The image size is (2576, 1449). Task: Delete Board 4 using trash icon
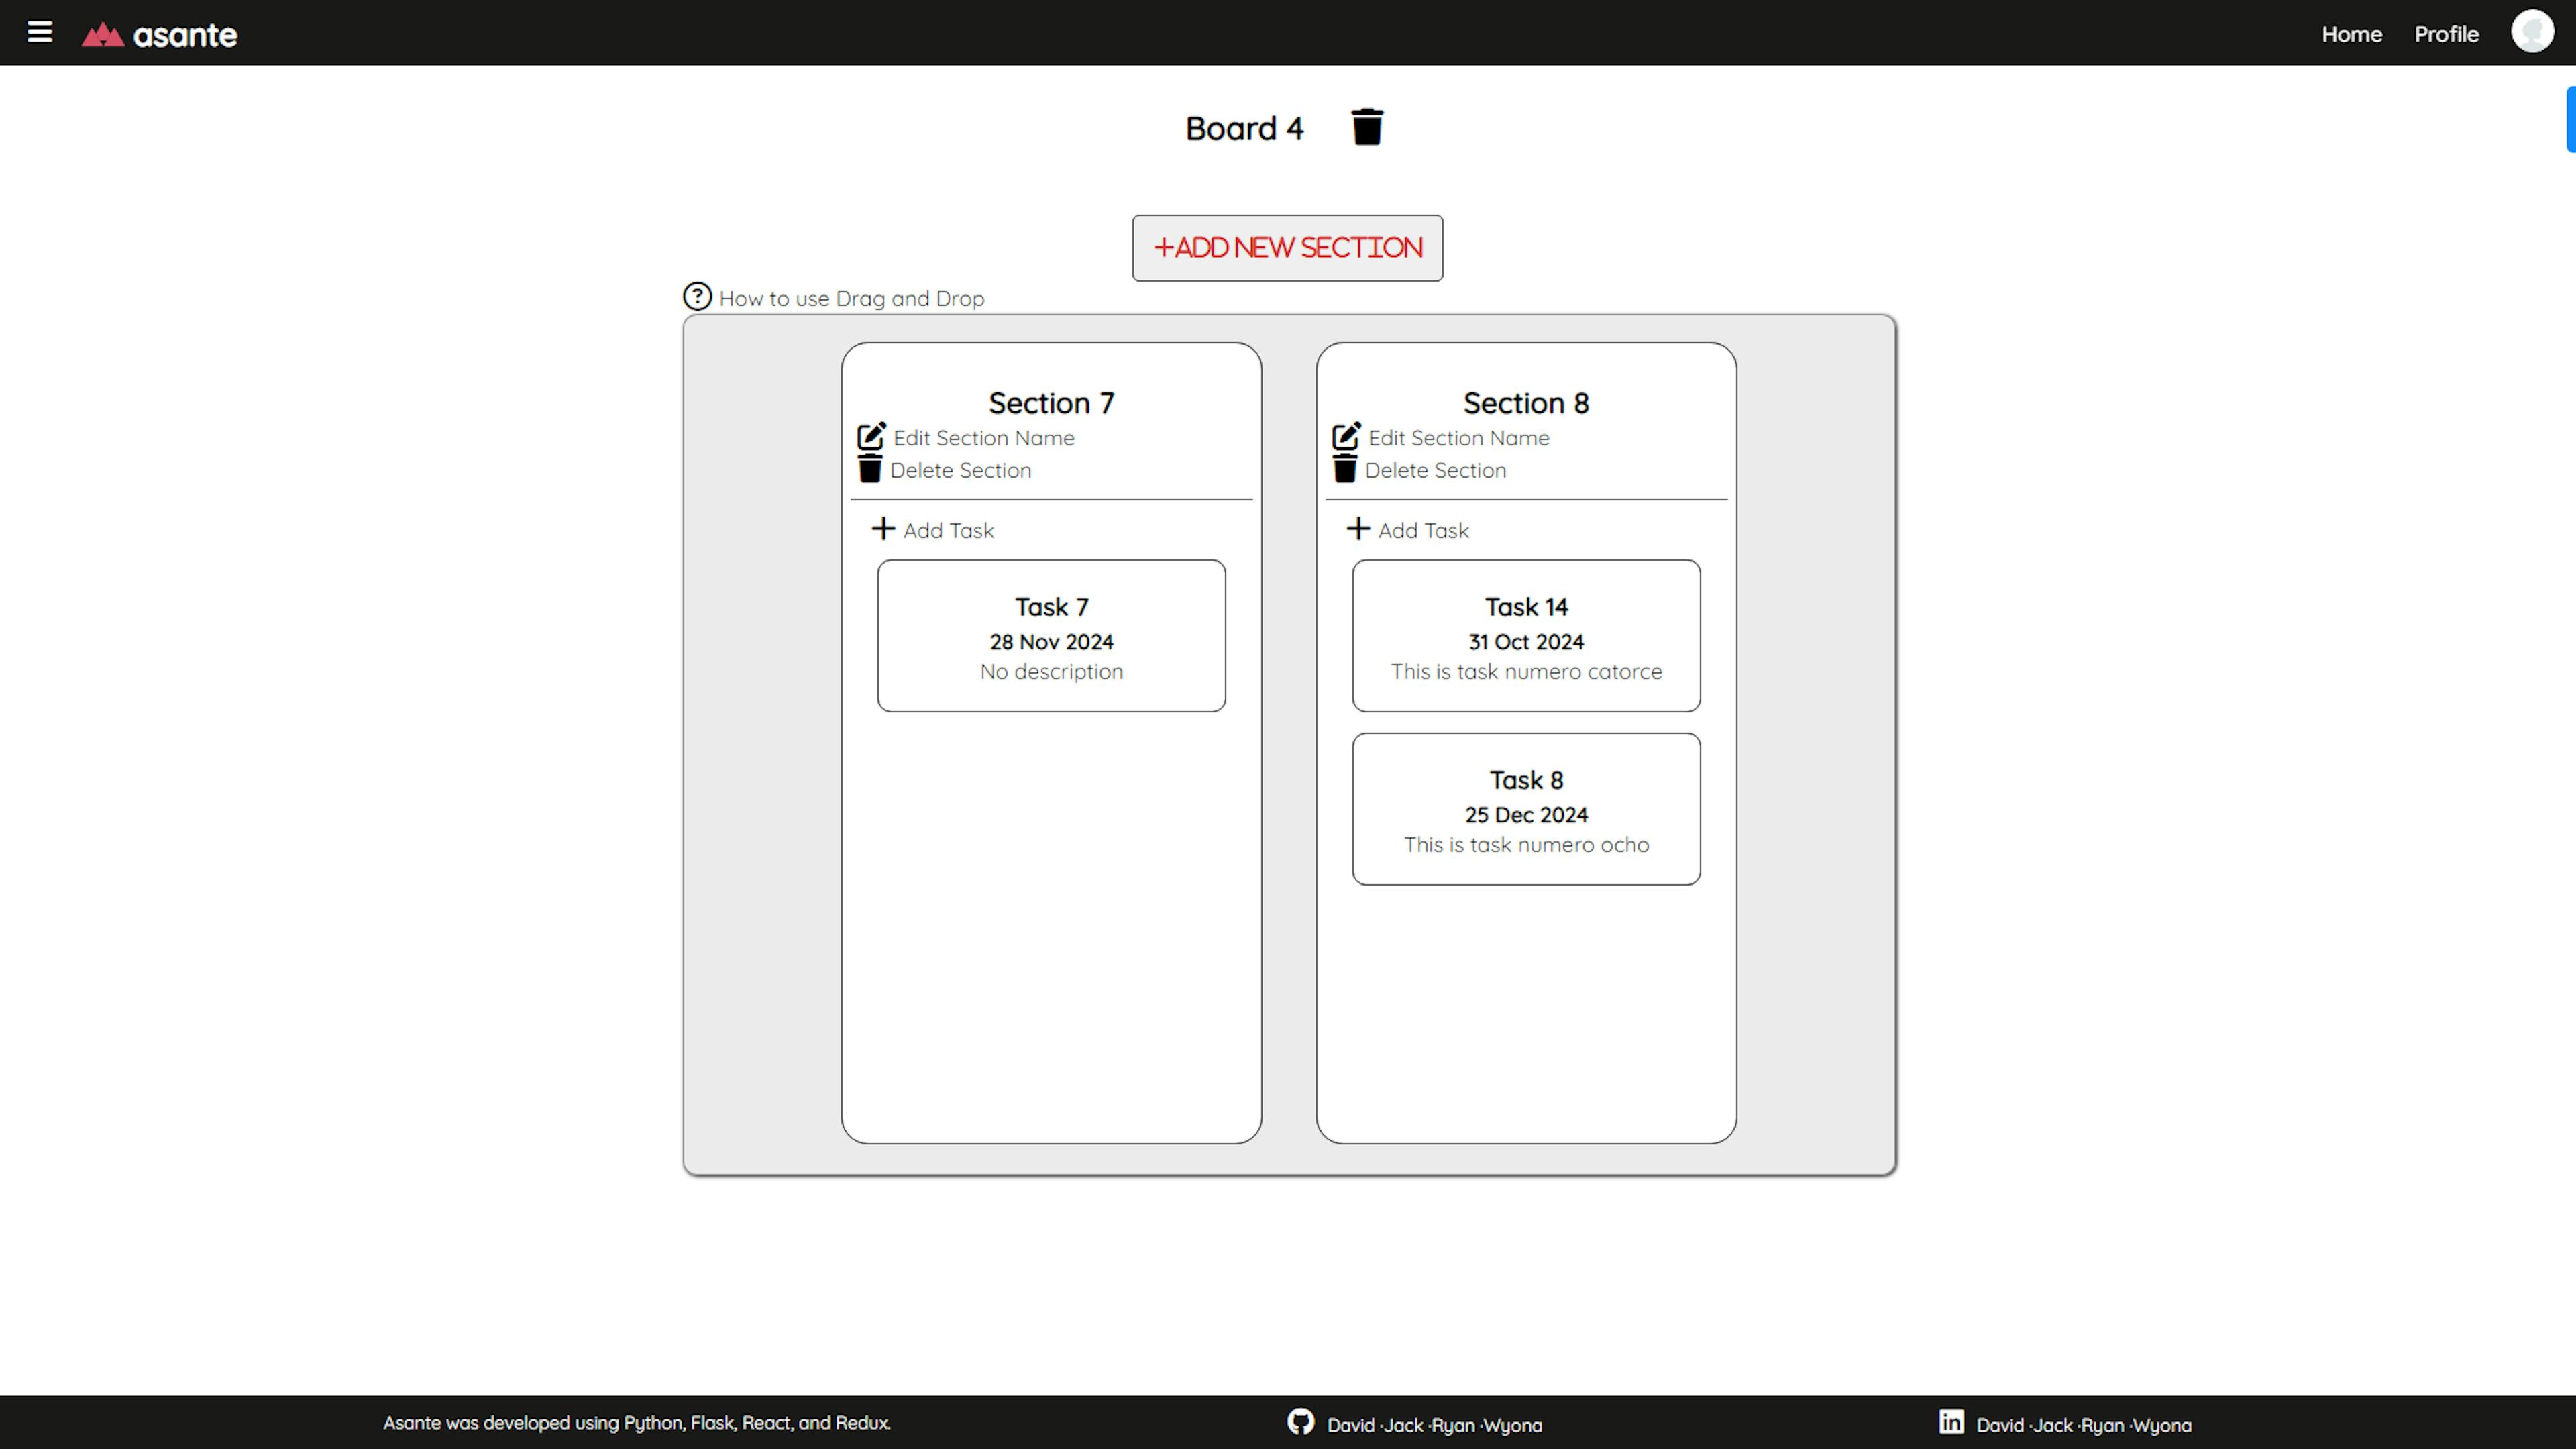[1367, 127]
